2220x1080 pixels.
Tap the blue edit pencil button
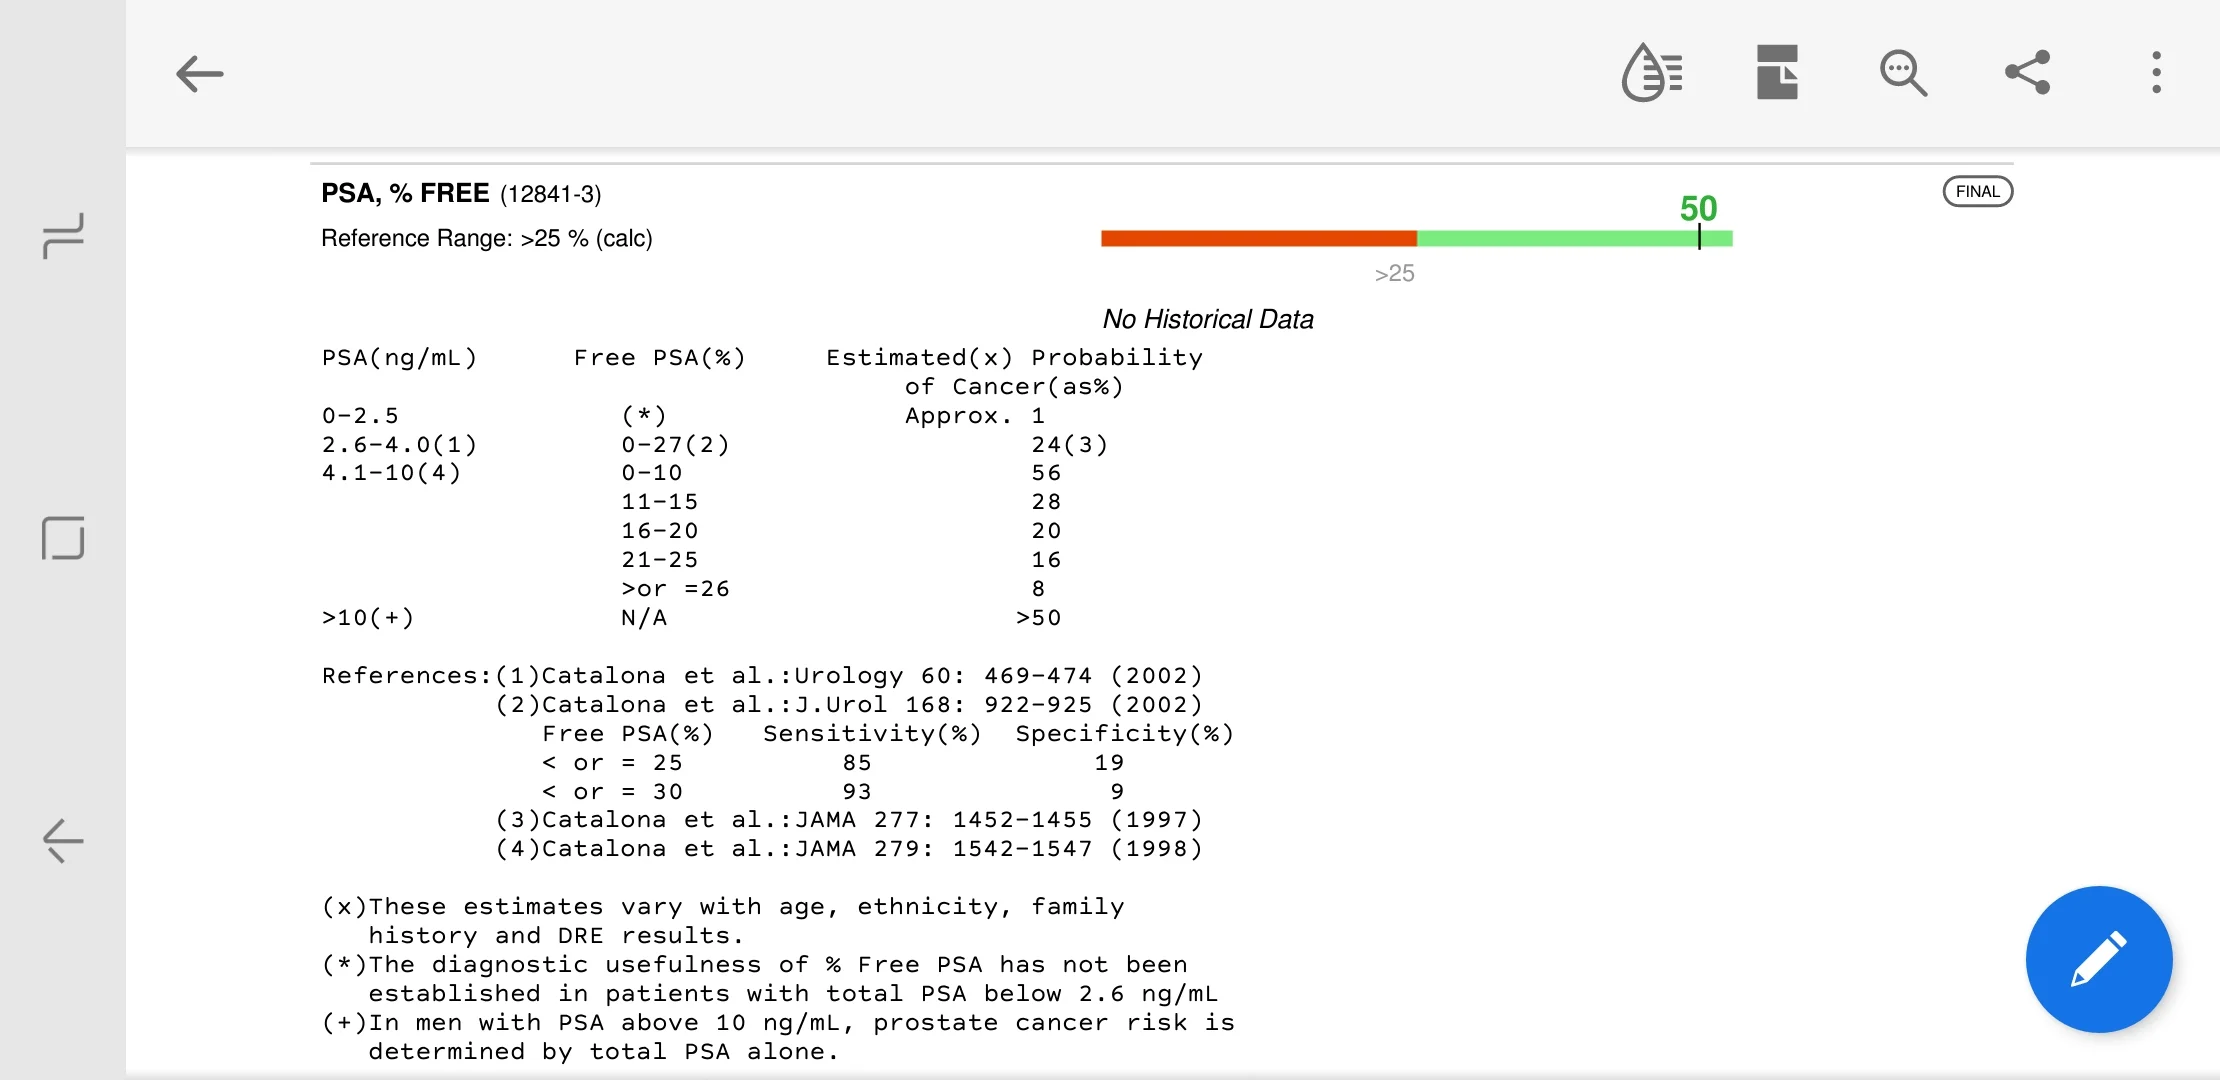click(x=2099, y=959)
